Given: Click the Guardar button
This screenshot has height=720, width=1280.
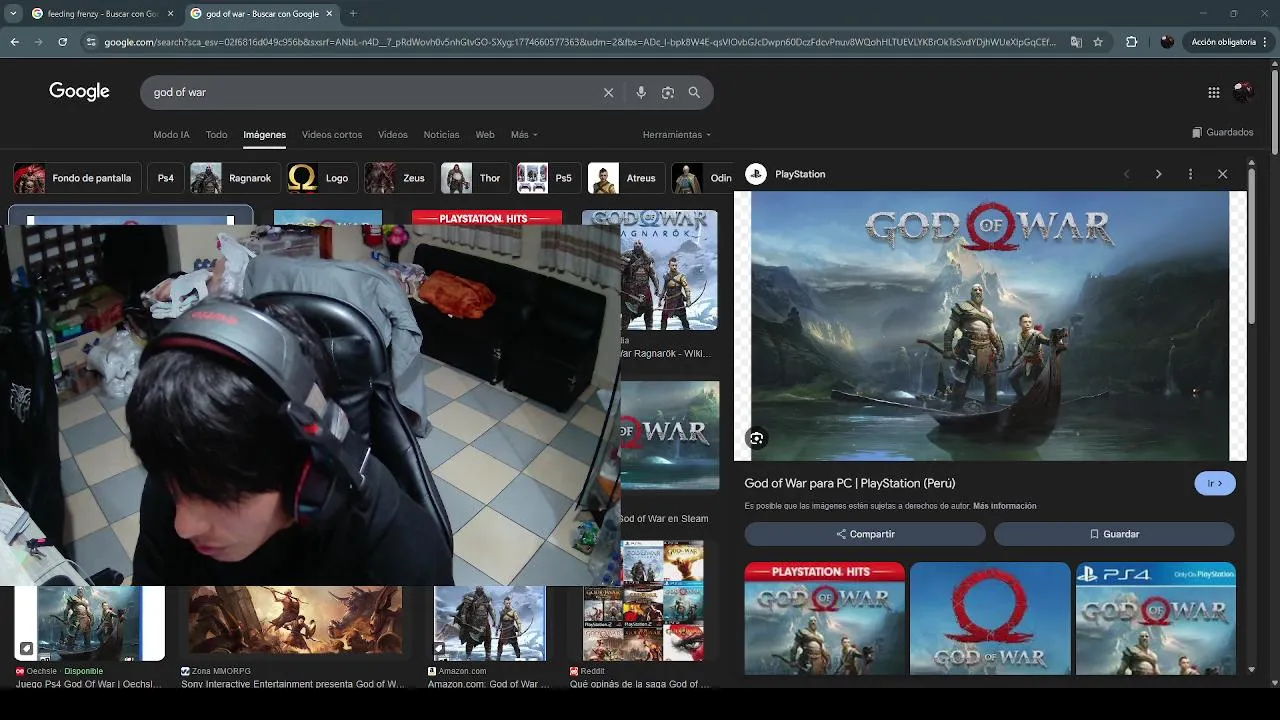Looking at the screenshot, I should coord(1114,534).
